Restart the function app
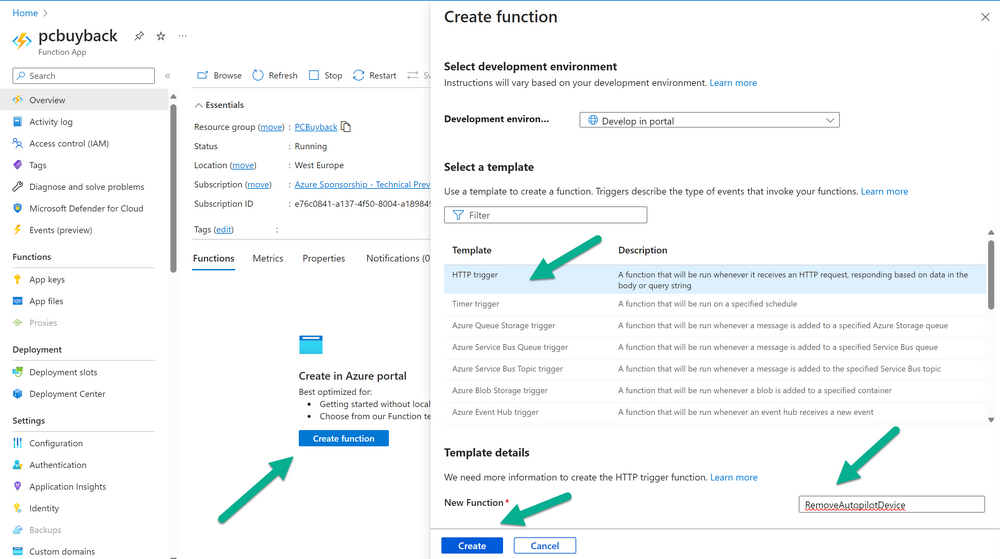Image resolution: width=1000 pixels, height=559 pixels. (374, 75)
